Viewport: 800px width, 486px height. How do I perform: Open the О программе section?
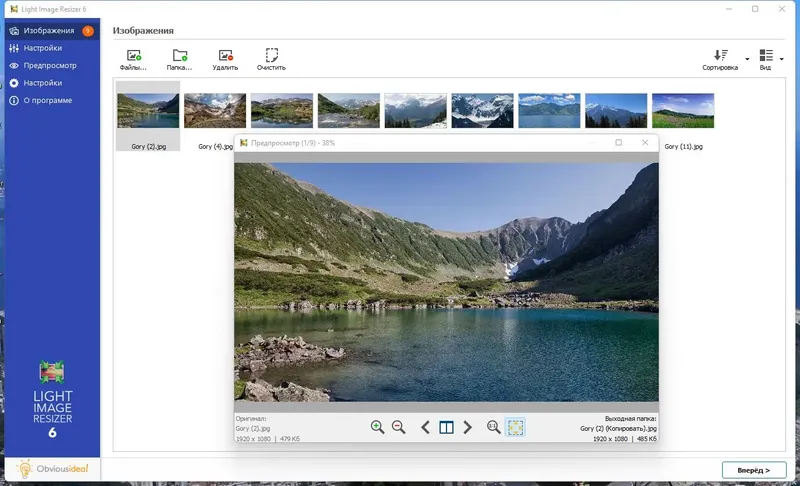coord(52,100)
